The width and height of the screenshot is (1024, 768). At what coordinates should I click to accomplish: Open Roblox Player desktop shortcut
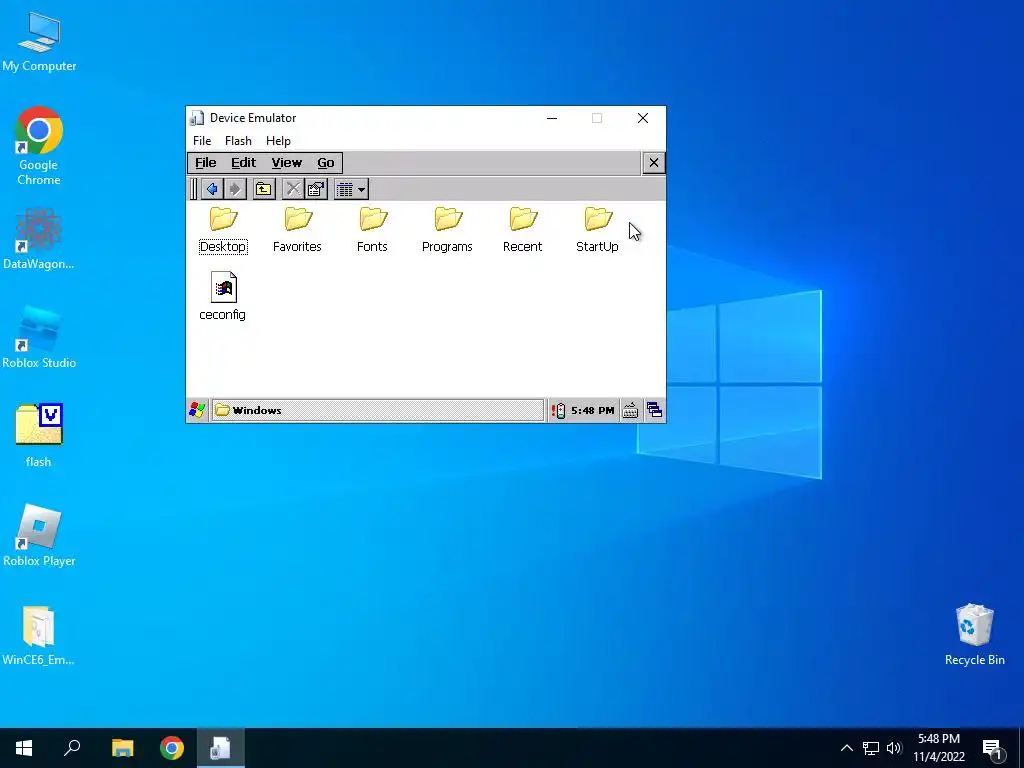[x=39, y=535]
